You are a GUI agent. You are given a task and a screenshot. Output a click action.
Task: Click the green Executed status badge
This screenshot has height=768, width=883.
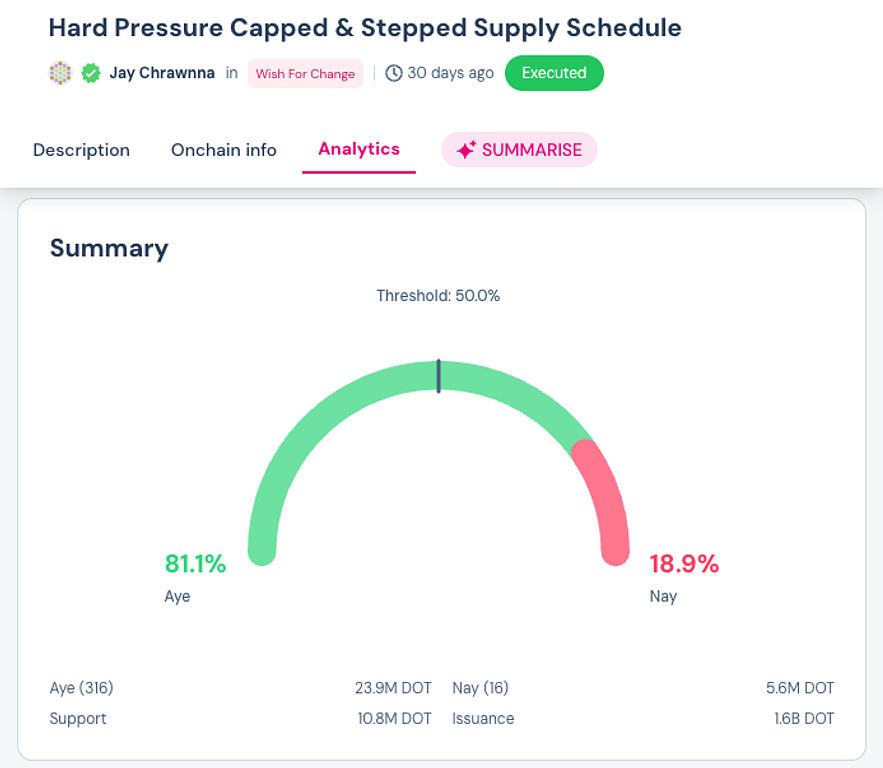pos(554,73)
